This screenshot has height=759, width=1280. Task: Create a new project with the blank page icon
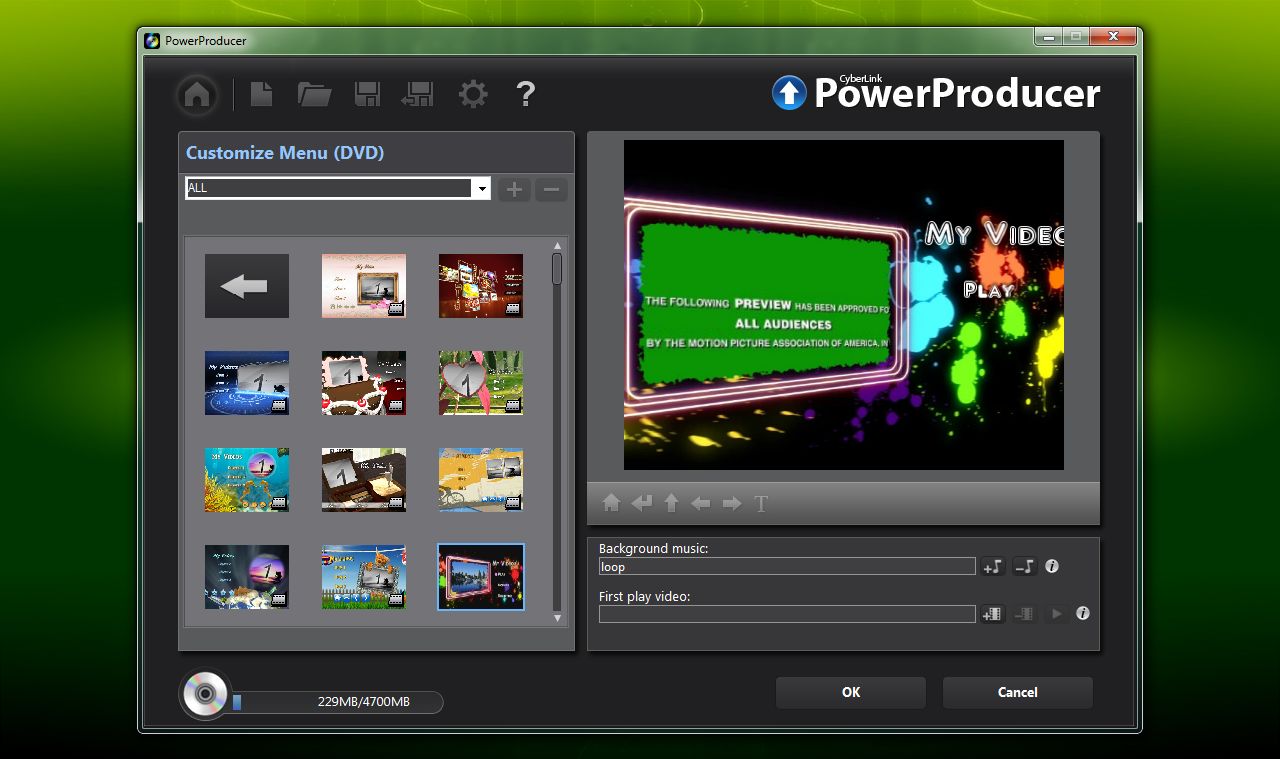pyautogui.click(x=261, y=94)
